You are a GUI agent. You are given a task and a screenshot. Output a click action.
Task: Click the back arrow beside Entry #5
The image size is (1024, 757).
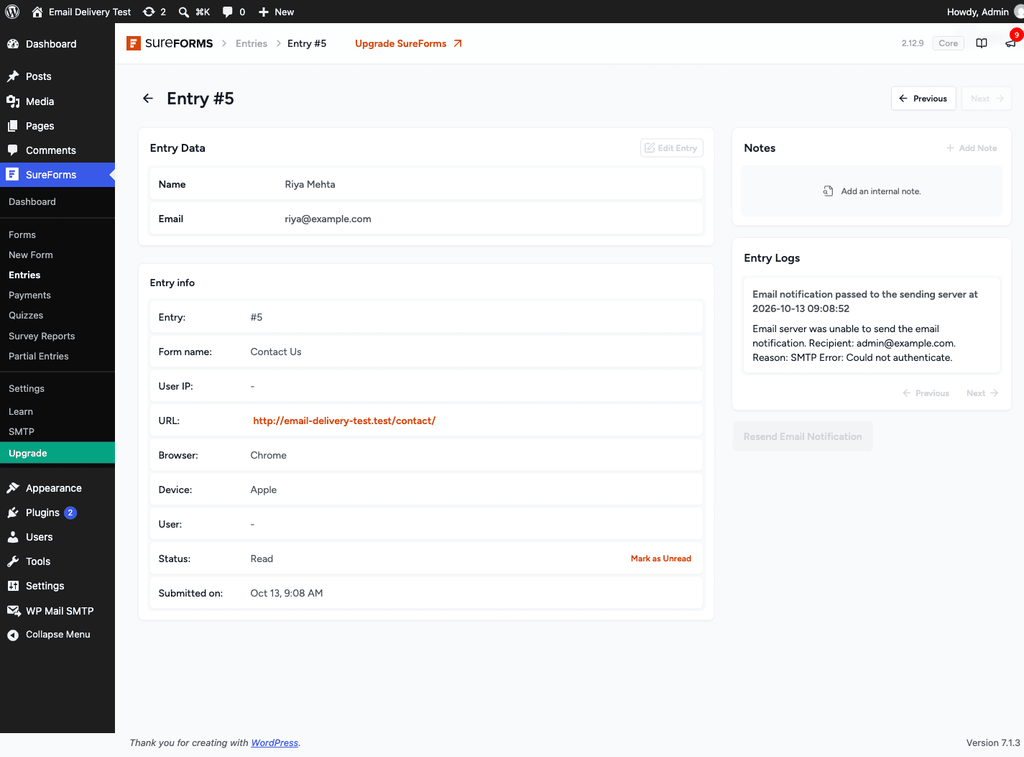148,99
